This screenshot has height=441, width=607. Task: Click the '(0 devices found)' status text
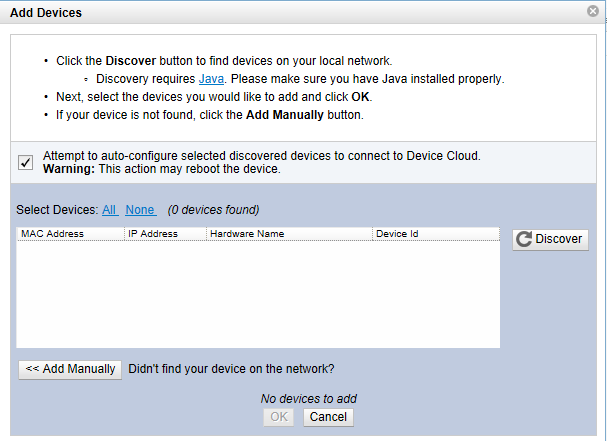pyautogui.click(x=213, y=210)
